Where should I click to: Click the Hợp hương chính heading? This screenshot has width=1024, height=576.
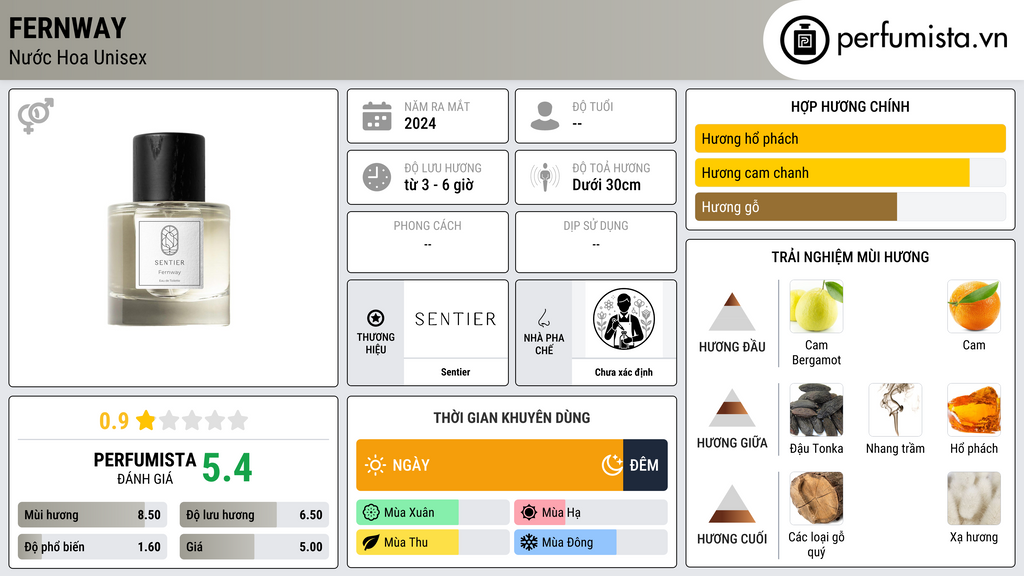pyautogui.click(x=850, y=106)
